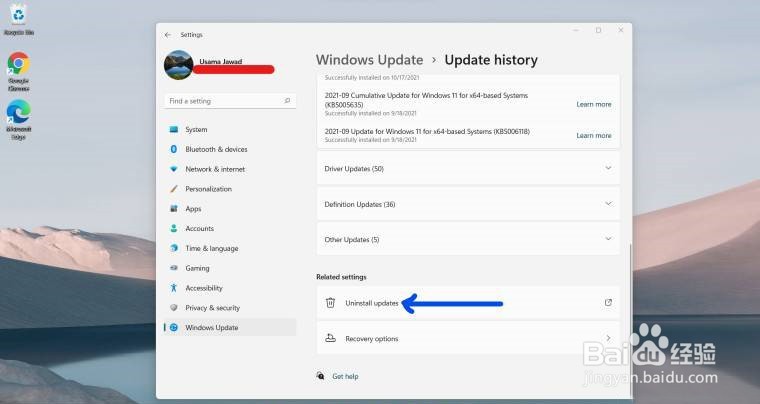
Task: Click the Get help link
Action: click(x=345, y=376)
